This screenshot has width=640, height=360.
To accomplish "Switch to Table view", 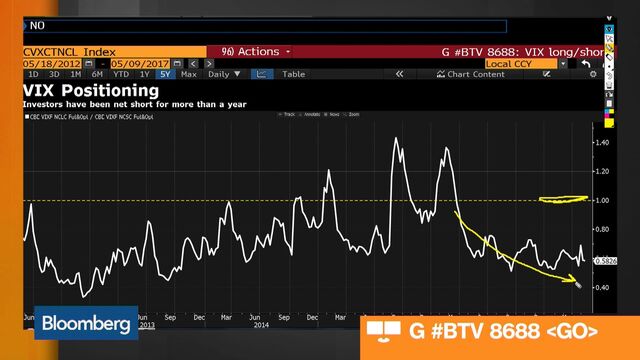I will click(x=293, y=74).
